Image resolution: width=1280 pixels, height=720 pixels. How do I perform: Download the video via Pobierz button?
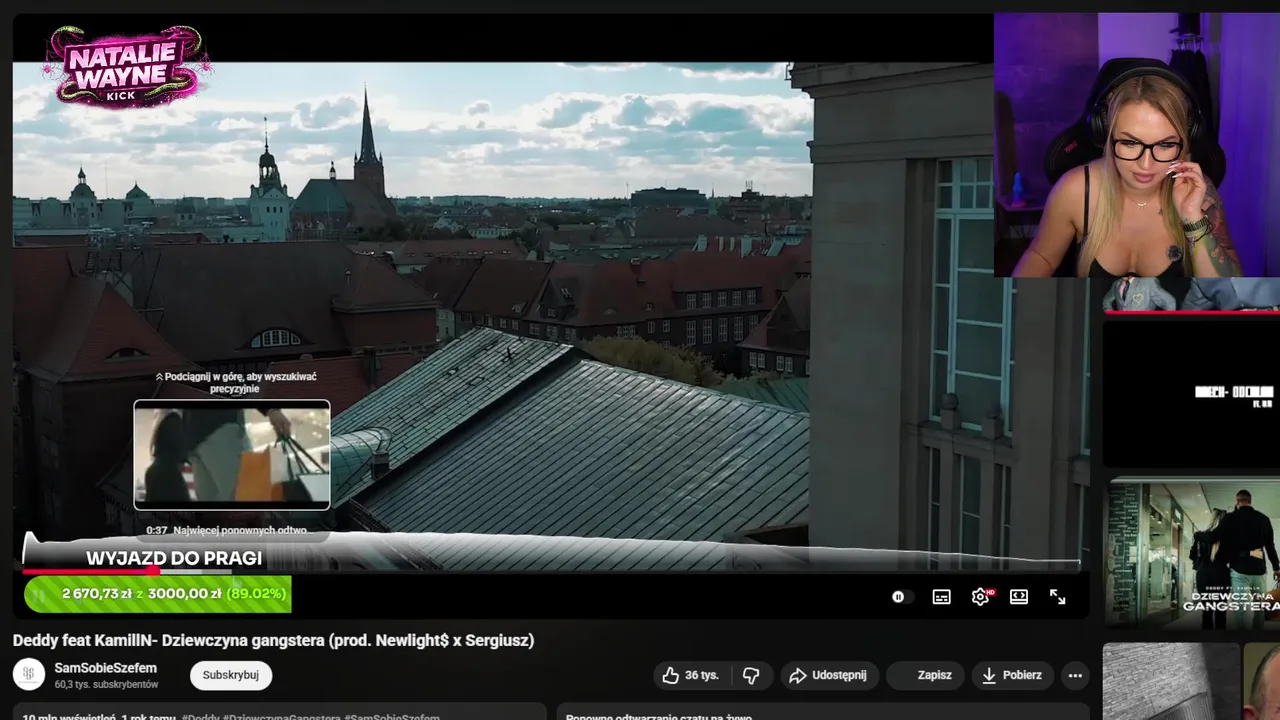point(1011,675)
